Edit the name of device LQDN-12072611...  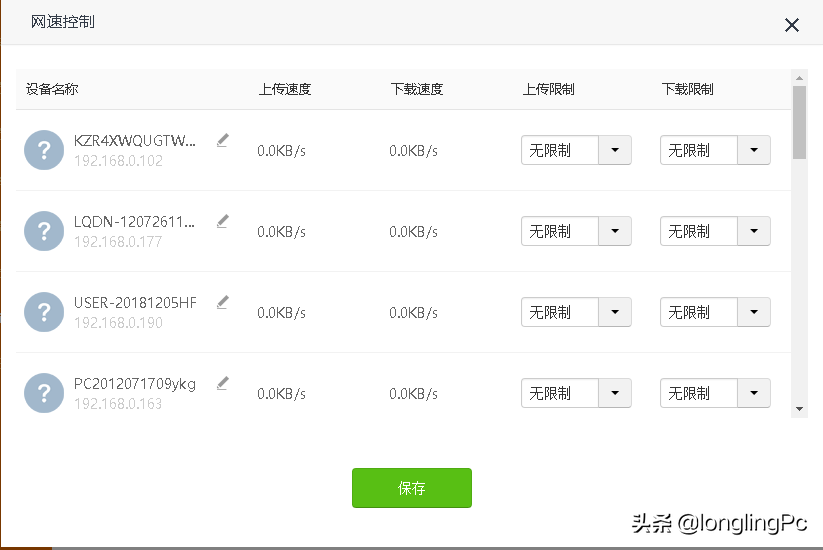click(x=223, y=221)
